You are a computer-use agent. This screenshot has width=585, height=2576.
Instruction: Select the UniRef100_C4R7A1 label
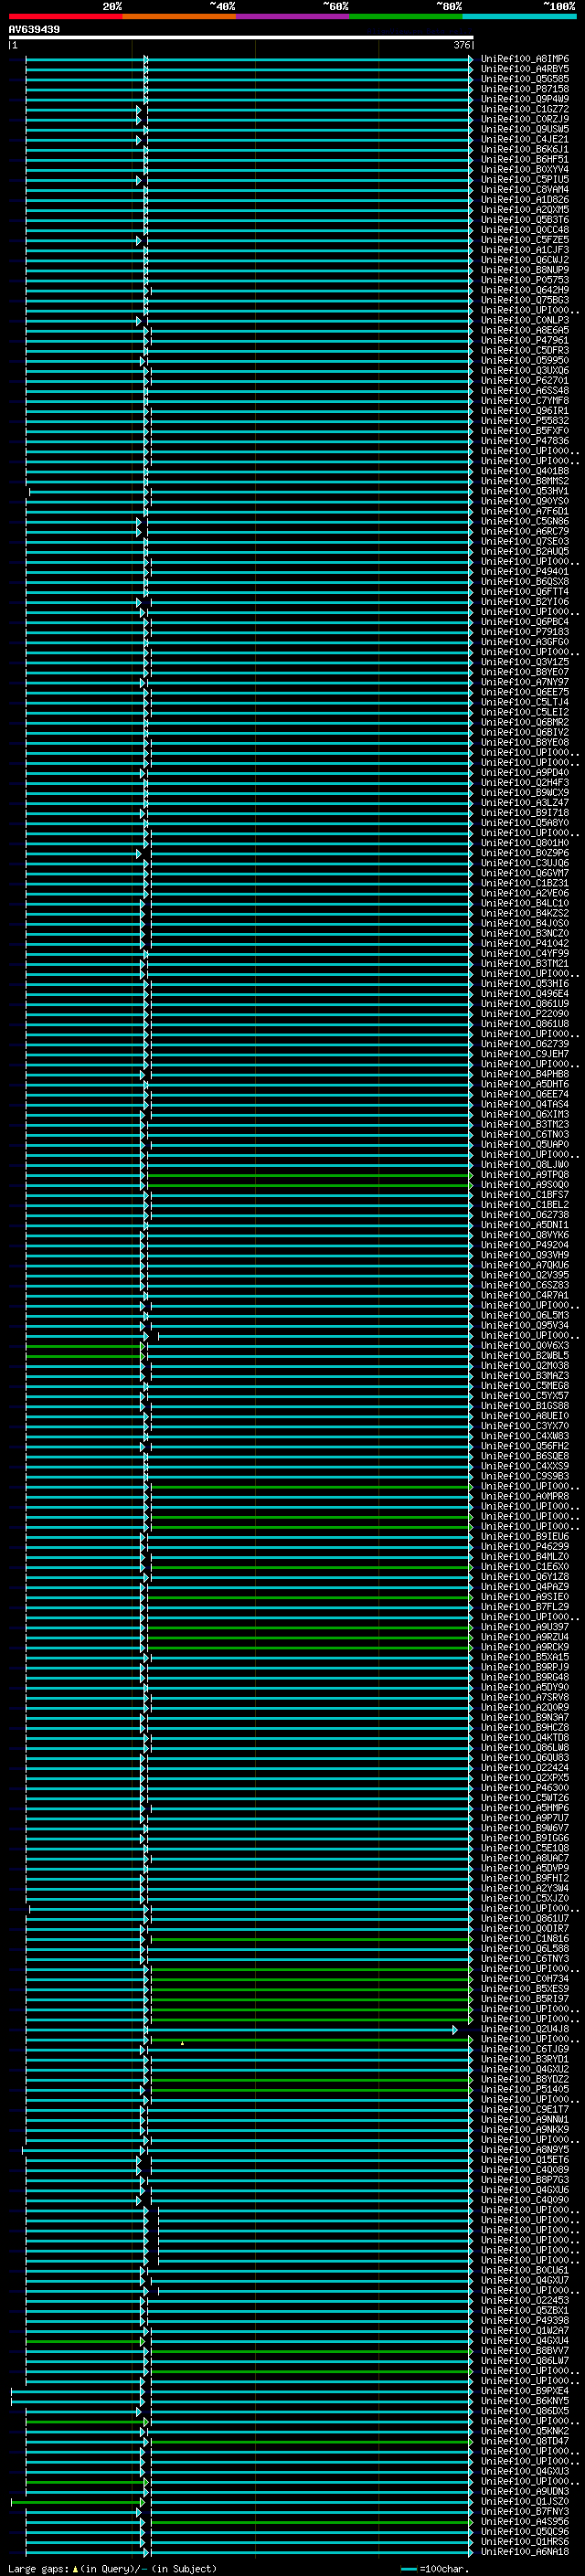pyautogui.click(x=525, y=1295)
